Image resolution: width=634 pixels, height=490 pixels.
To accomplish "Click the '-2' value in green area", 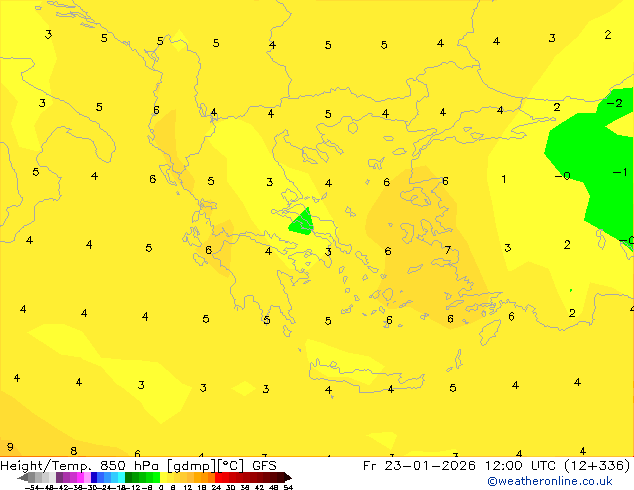I will coord(615,103).
